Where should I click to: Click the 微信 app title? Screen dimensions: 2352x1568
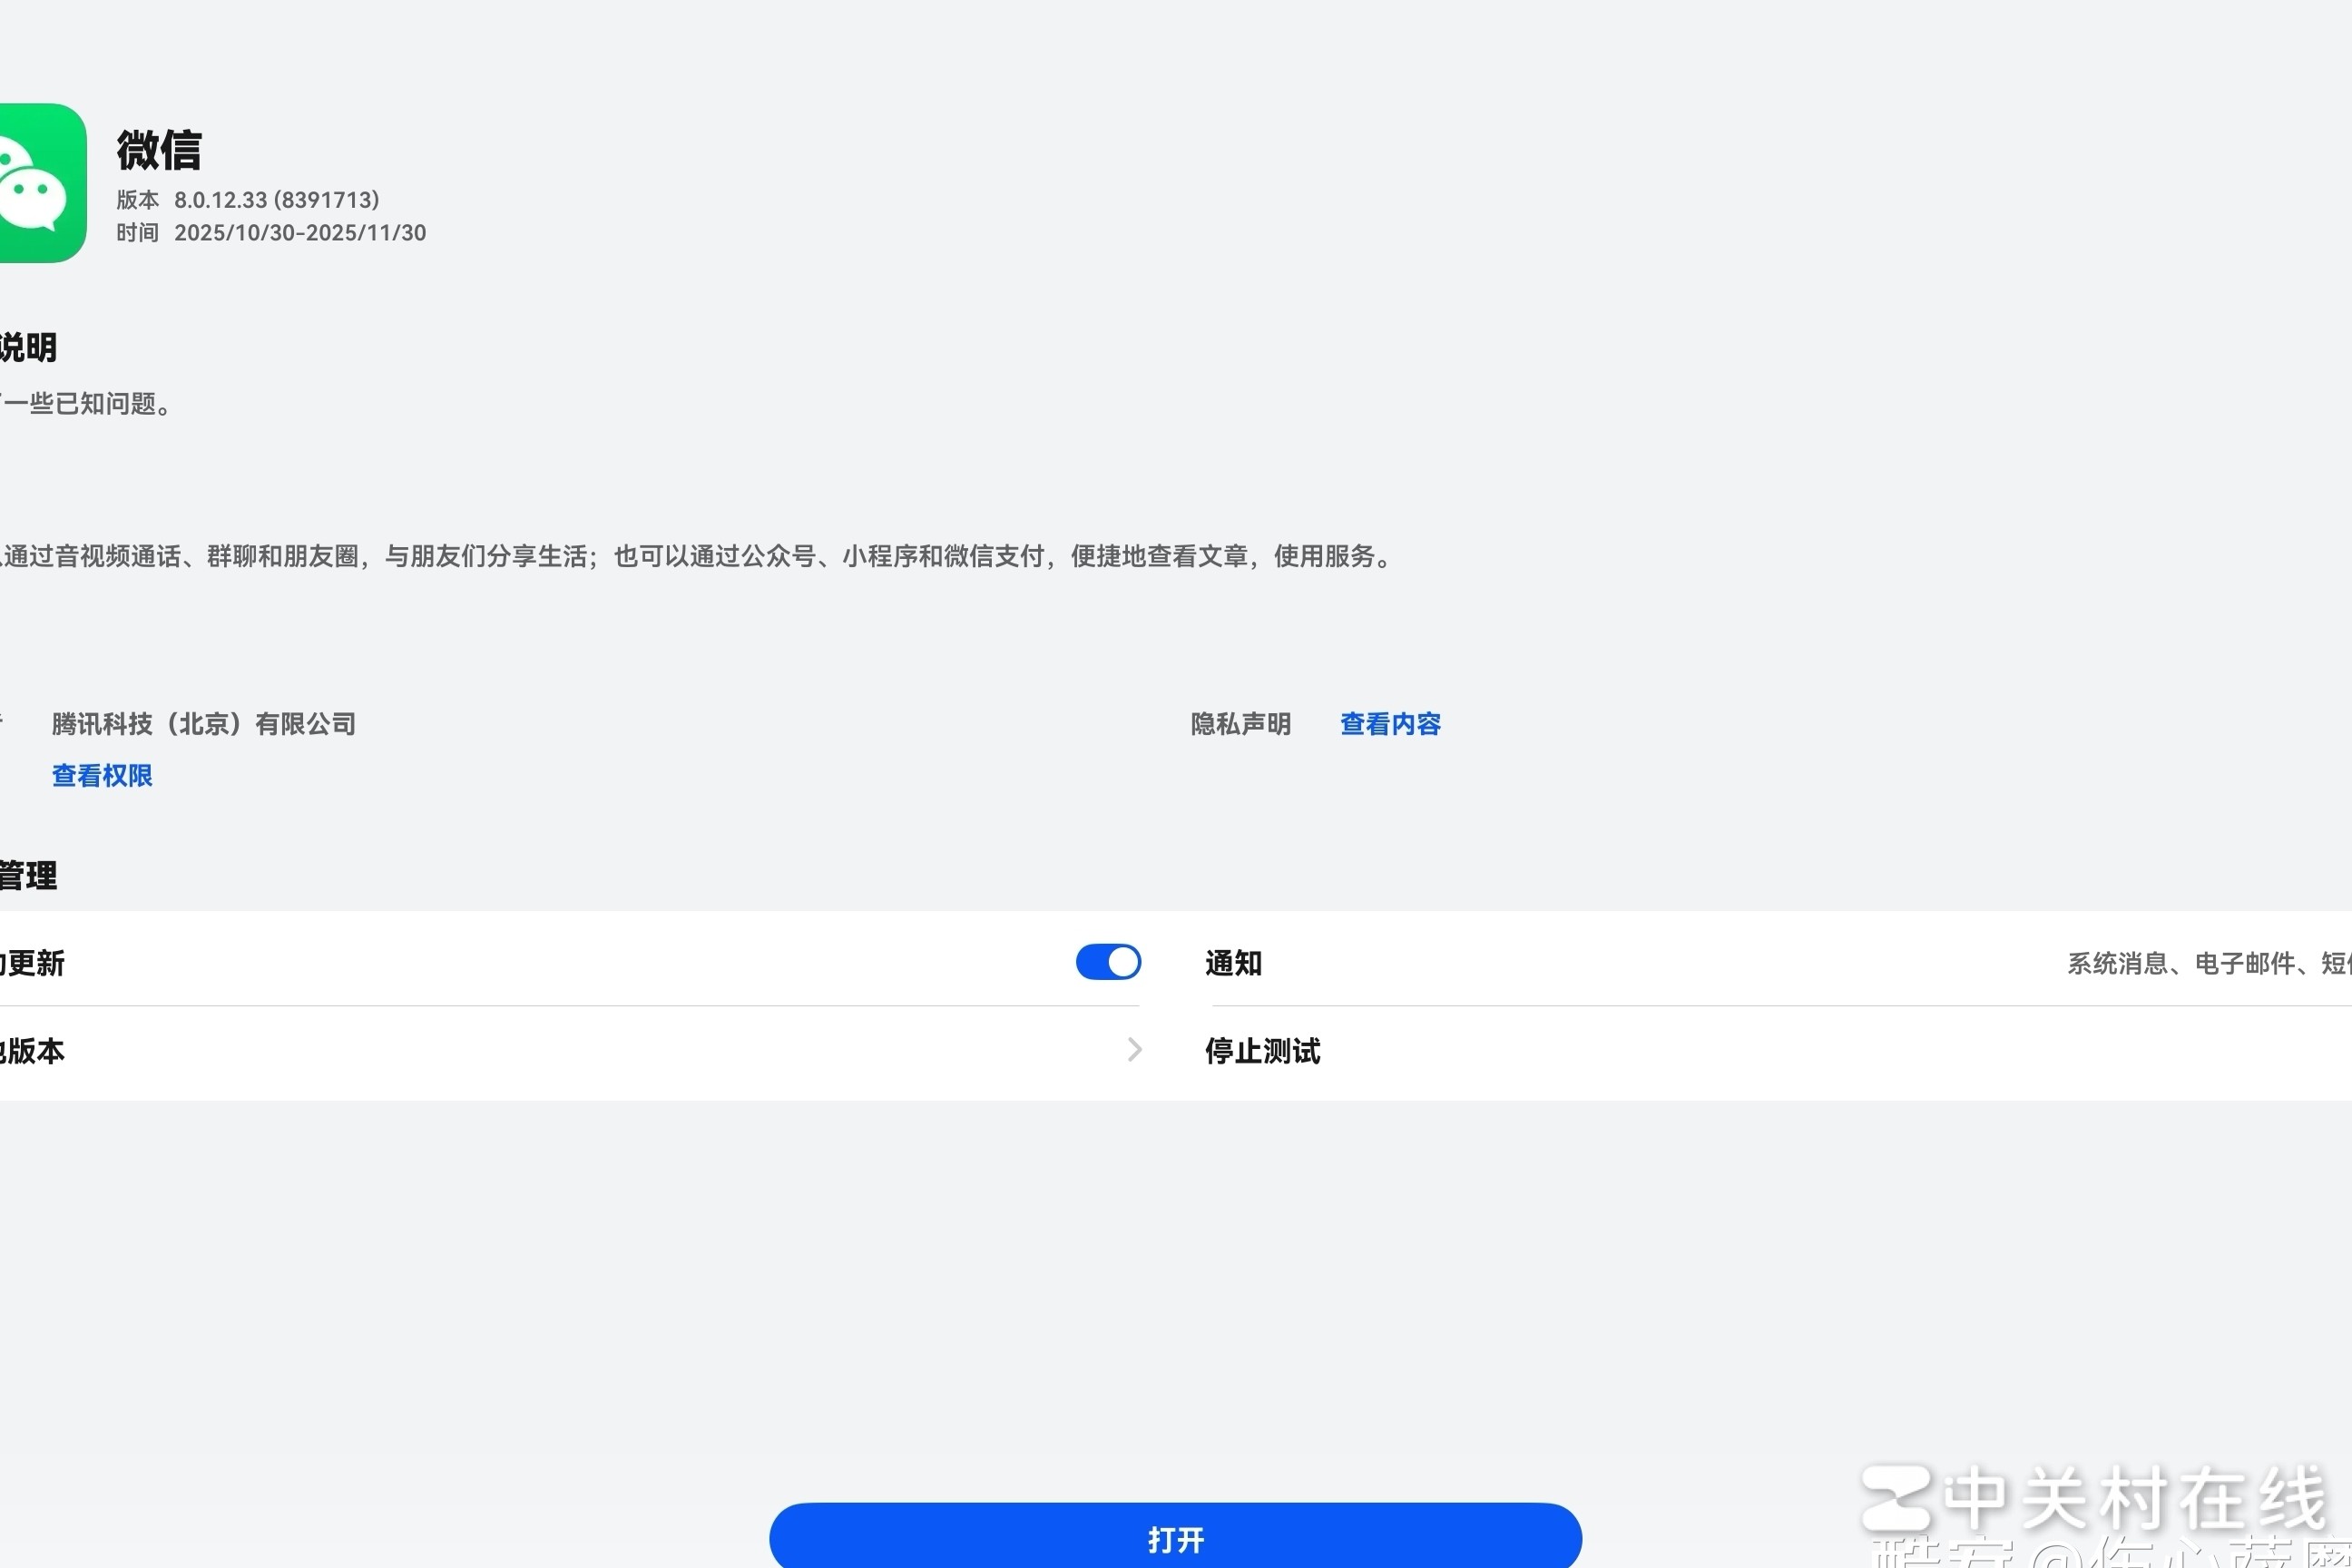(x=159, y=150)
